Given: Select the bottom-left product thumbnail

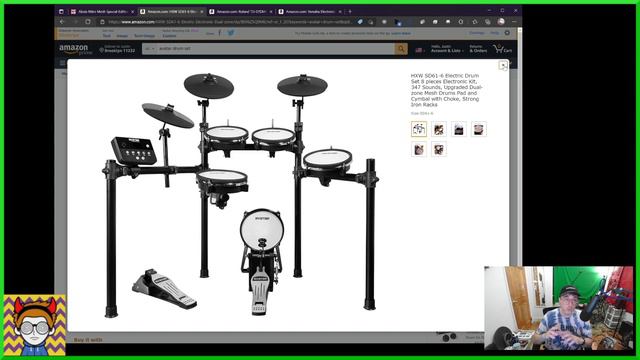Looking at the screenshot, I should click(419, 149).
